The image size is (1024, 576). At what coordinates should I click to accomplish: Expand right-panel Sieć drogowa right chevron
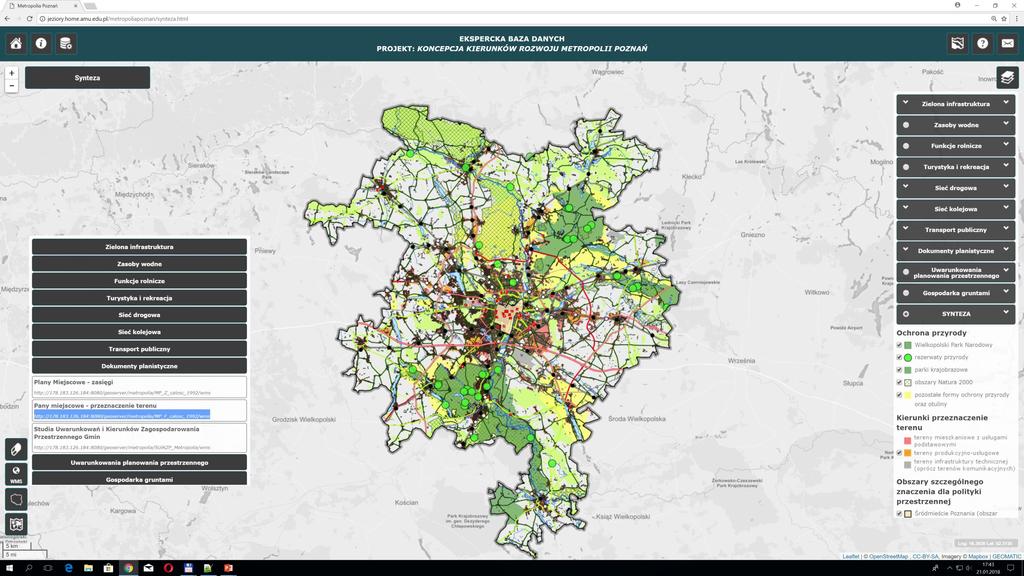click(x=1006, y=187)
